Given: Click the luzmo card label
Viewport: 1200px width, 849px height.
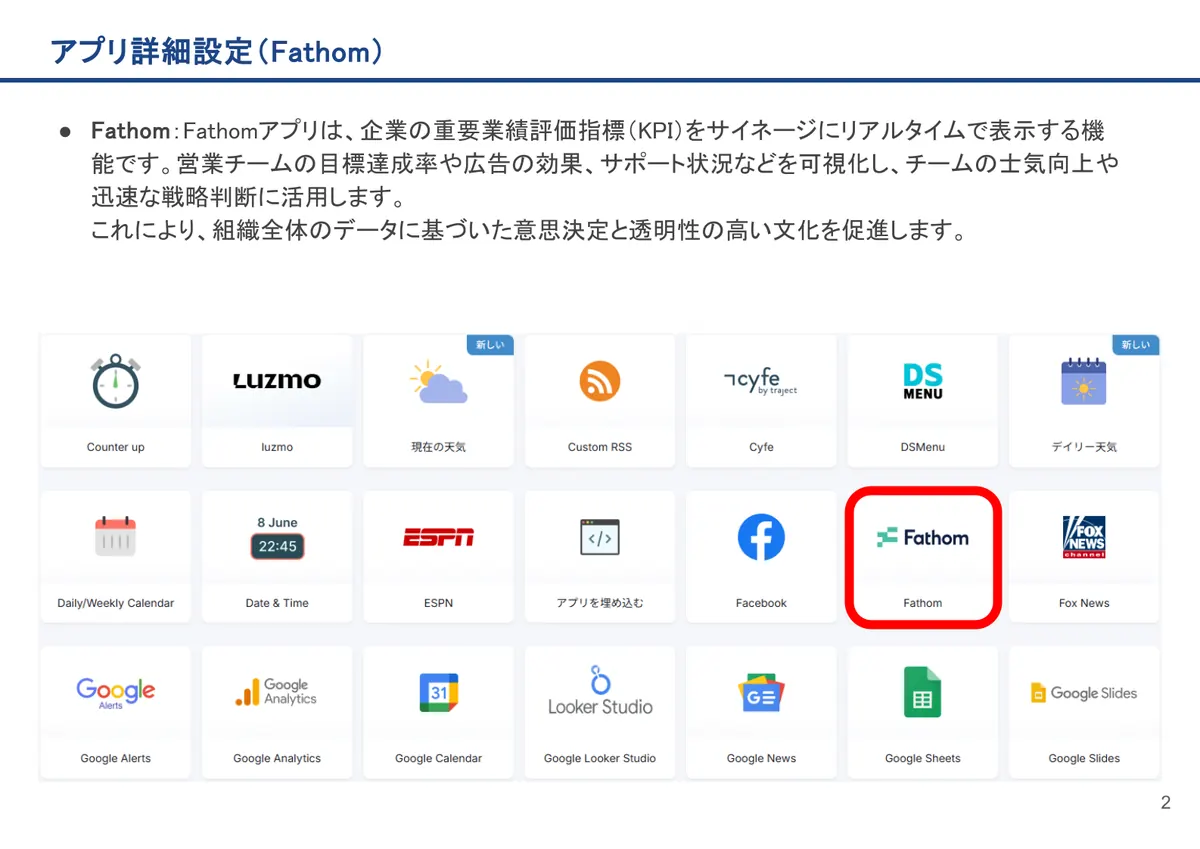Looking at the screenshot, I should (277, 447).
